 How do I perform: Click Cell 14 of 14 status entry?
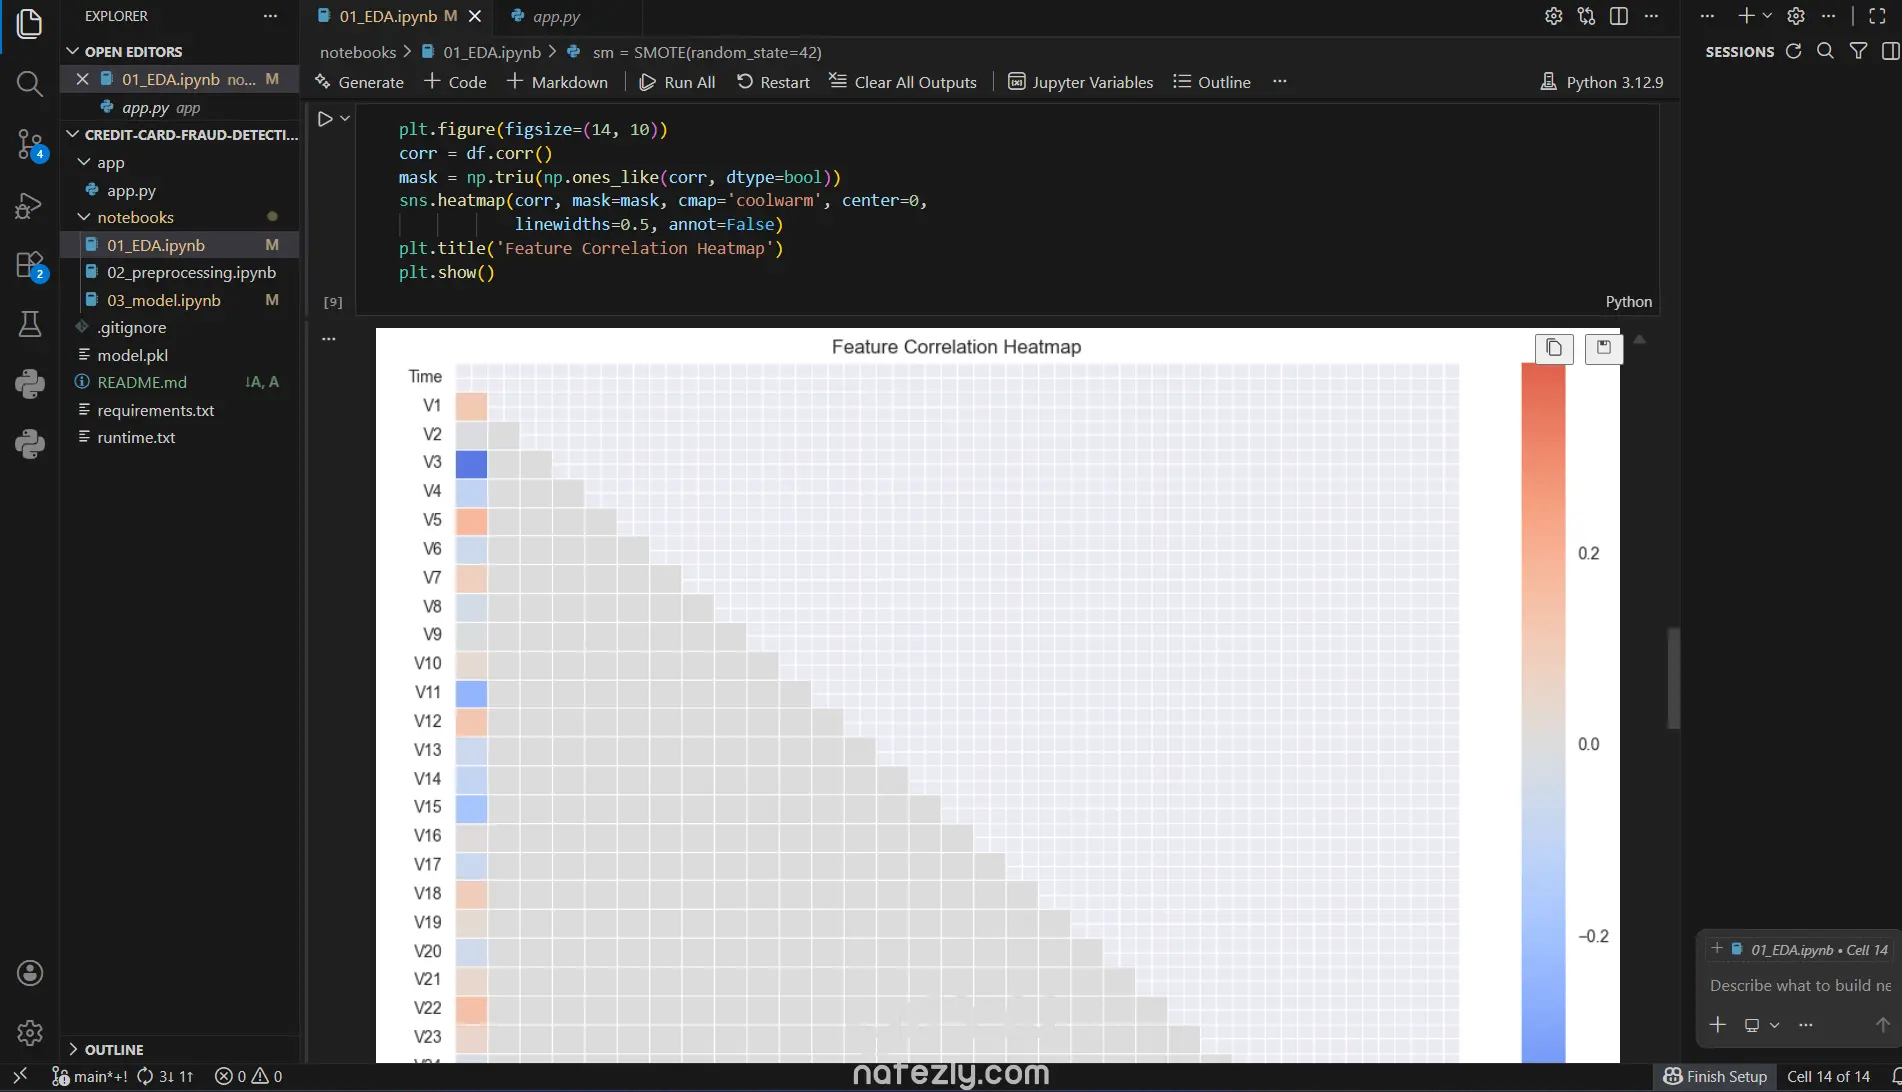(x=1828, y=1076)
